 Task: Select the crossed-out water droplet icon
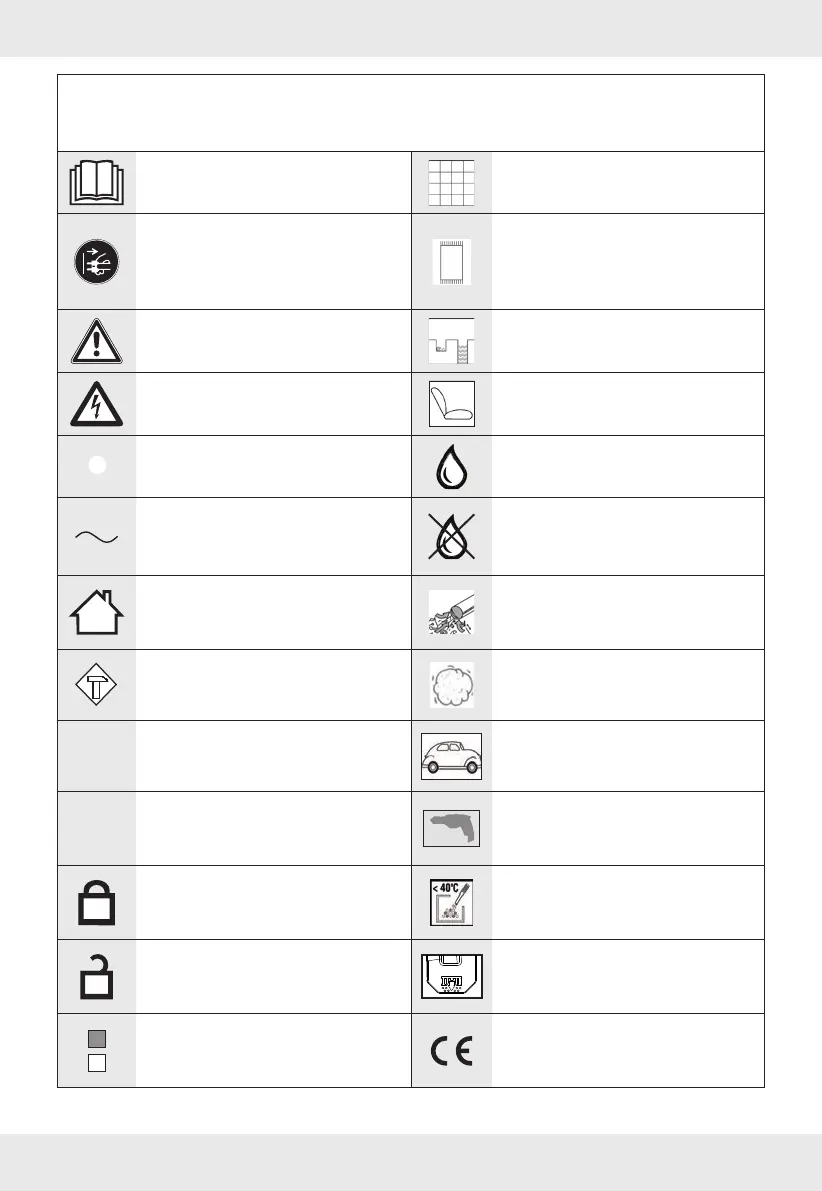452,537
